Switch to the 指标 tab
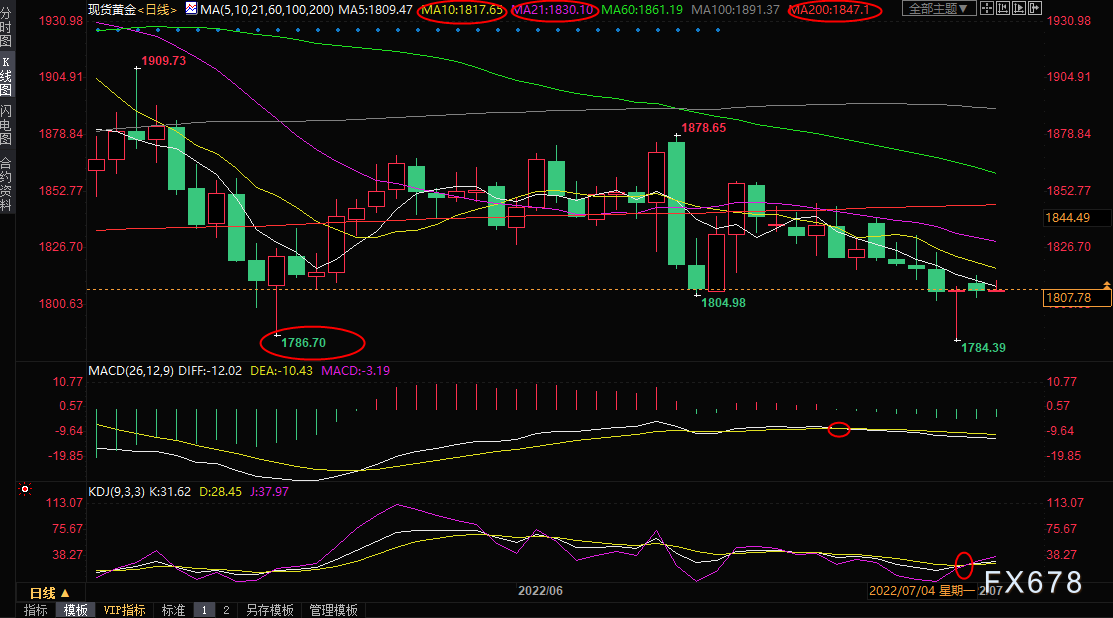This screenshot has height=618, width=1113. (x=35, y=610)
